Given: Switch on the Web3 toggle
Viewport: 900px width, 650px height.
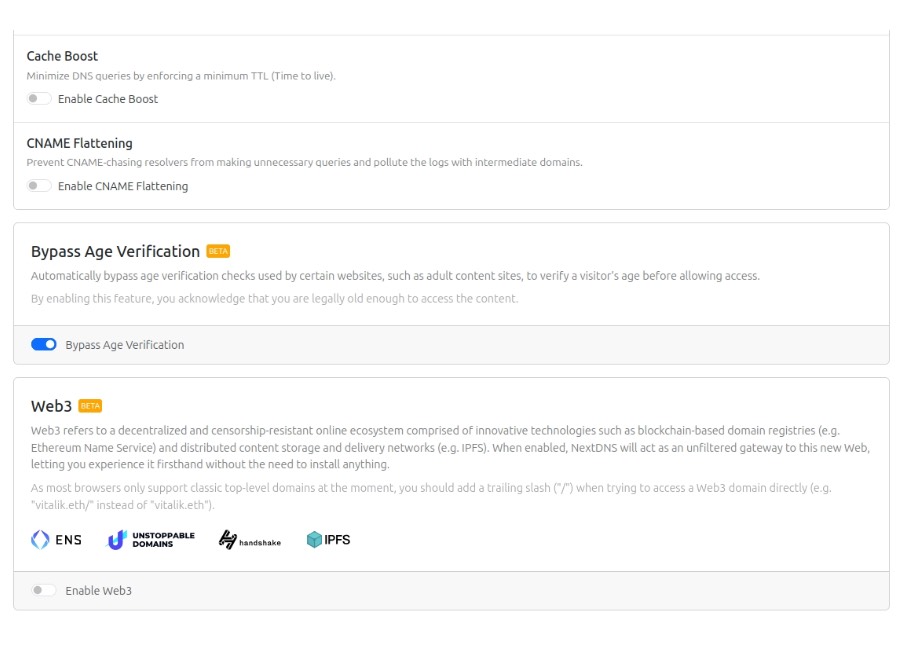Looking at the screenshot, I should point(43,591).
